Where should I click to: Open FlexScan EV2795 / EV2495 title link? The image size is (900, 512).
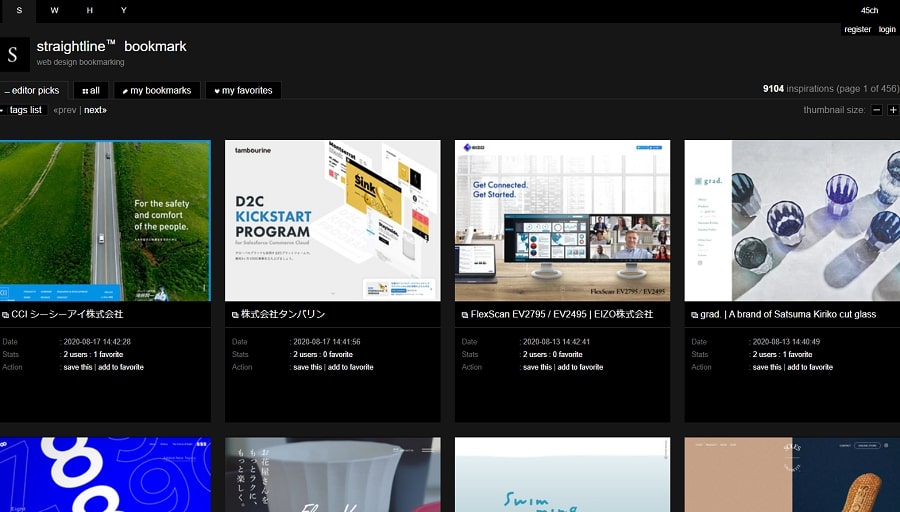click(562, 314)
